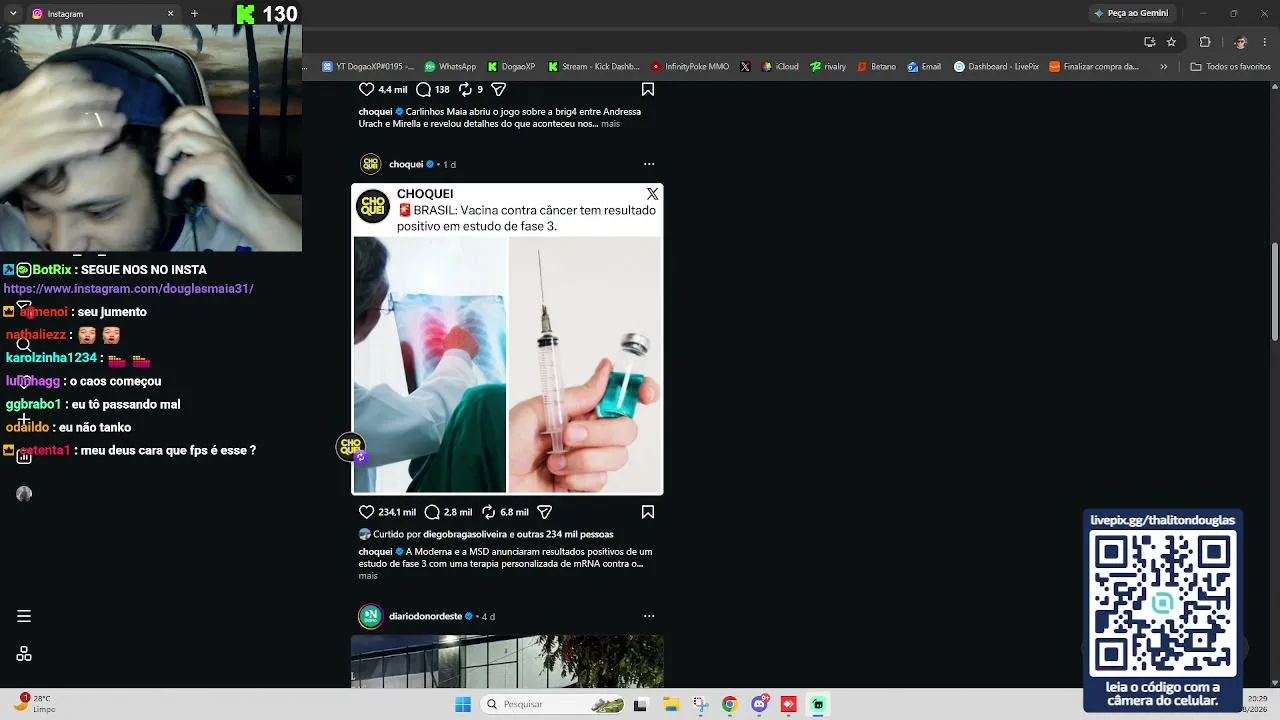Click the page vertical scrollbar thumb
Viewport: 1280px width, 720px height.
coord(1274,291)
